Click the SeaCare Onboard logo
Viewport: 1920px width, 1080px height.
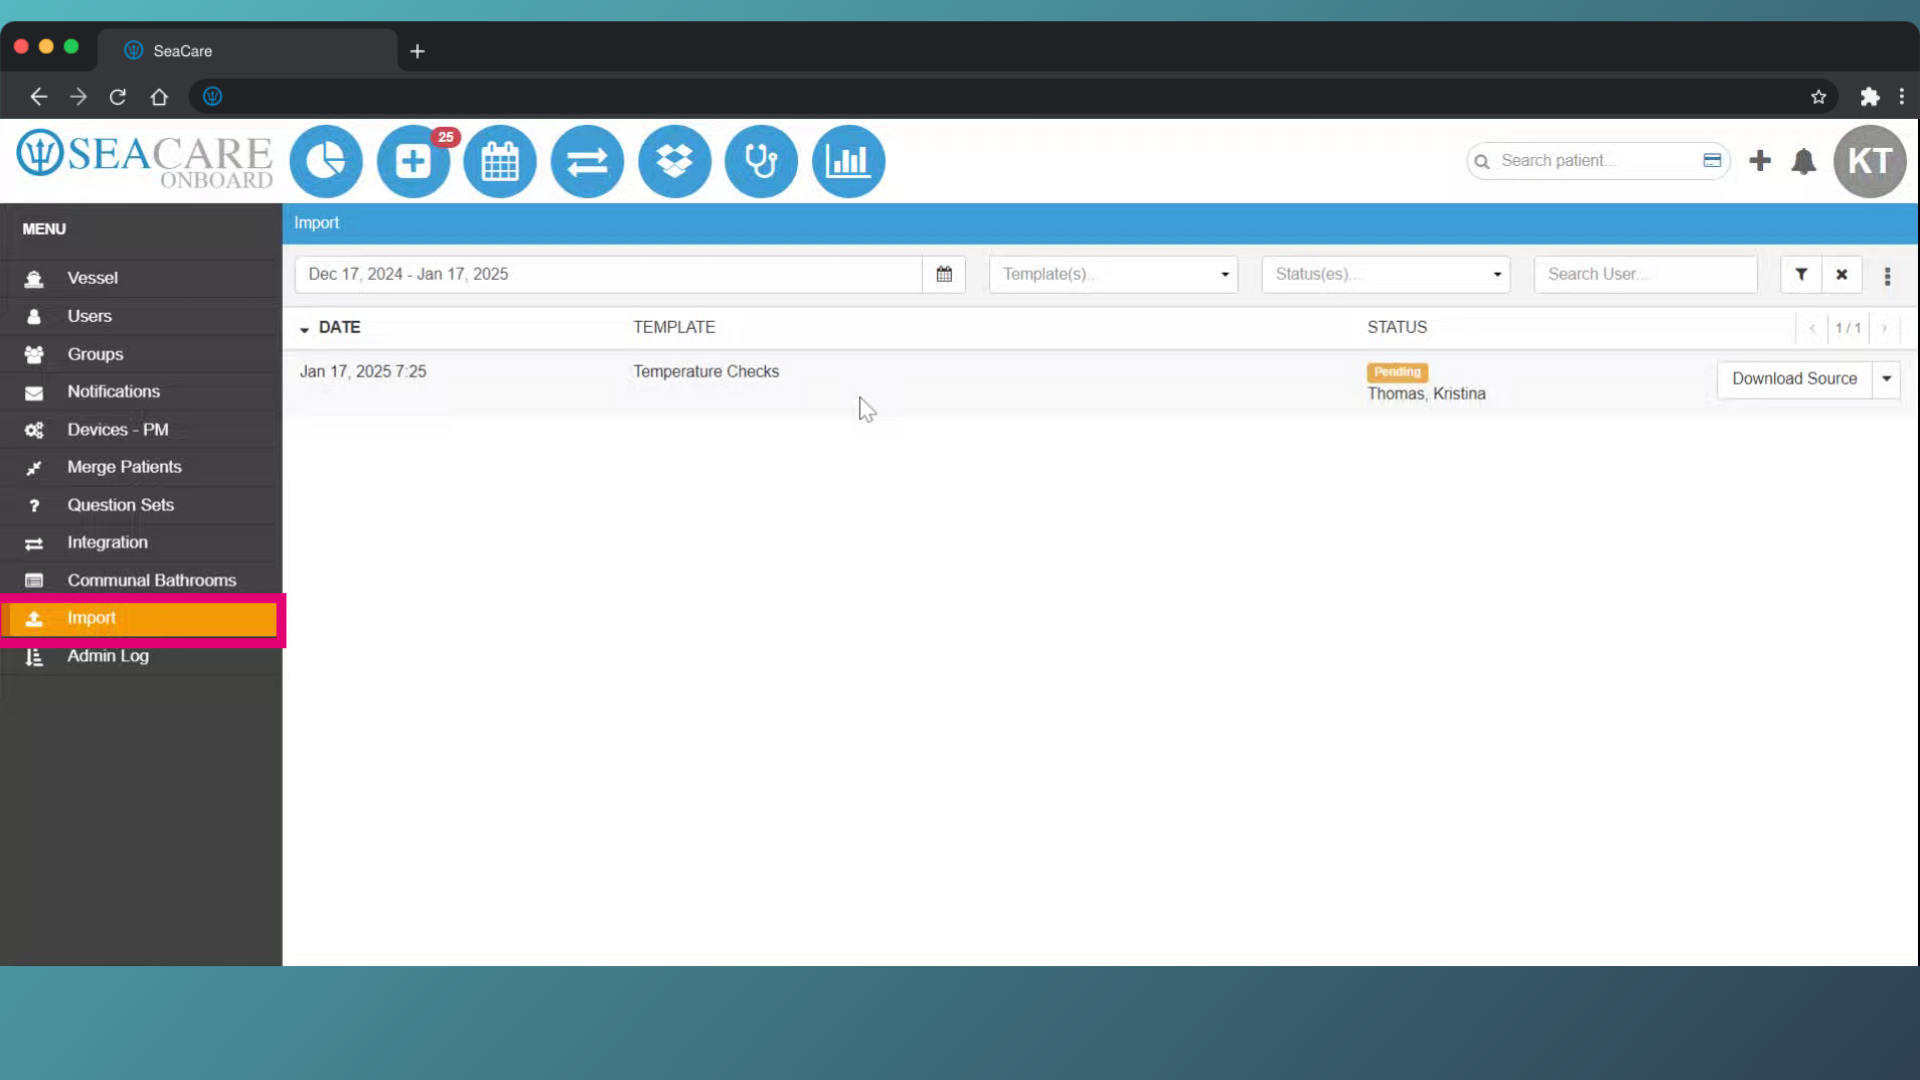[145, 160]
